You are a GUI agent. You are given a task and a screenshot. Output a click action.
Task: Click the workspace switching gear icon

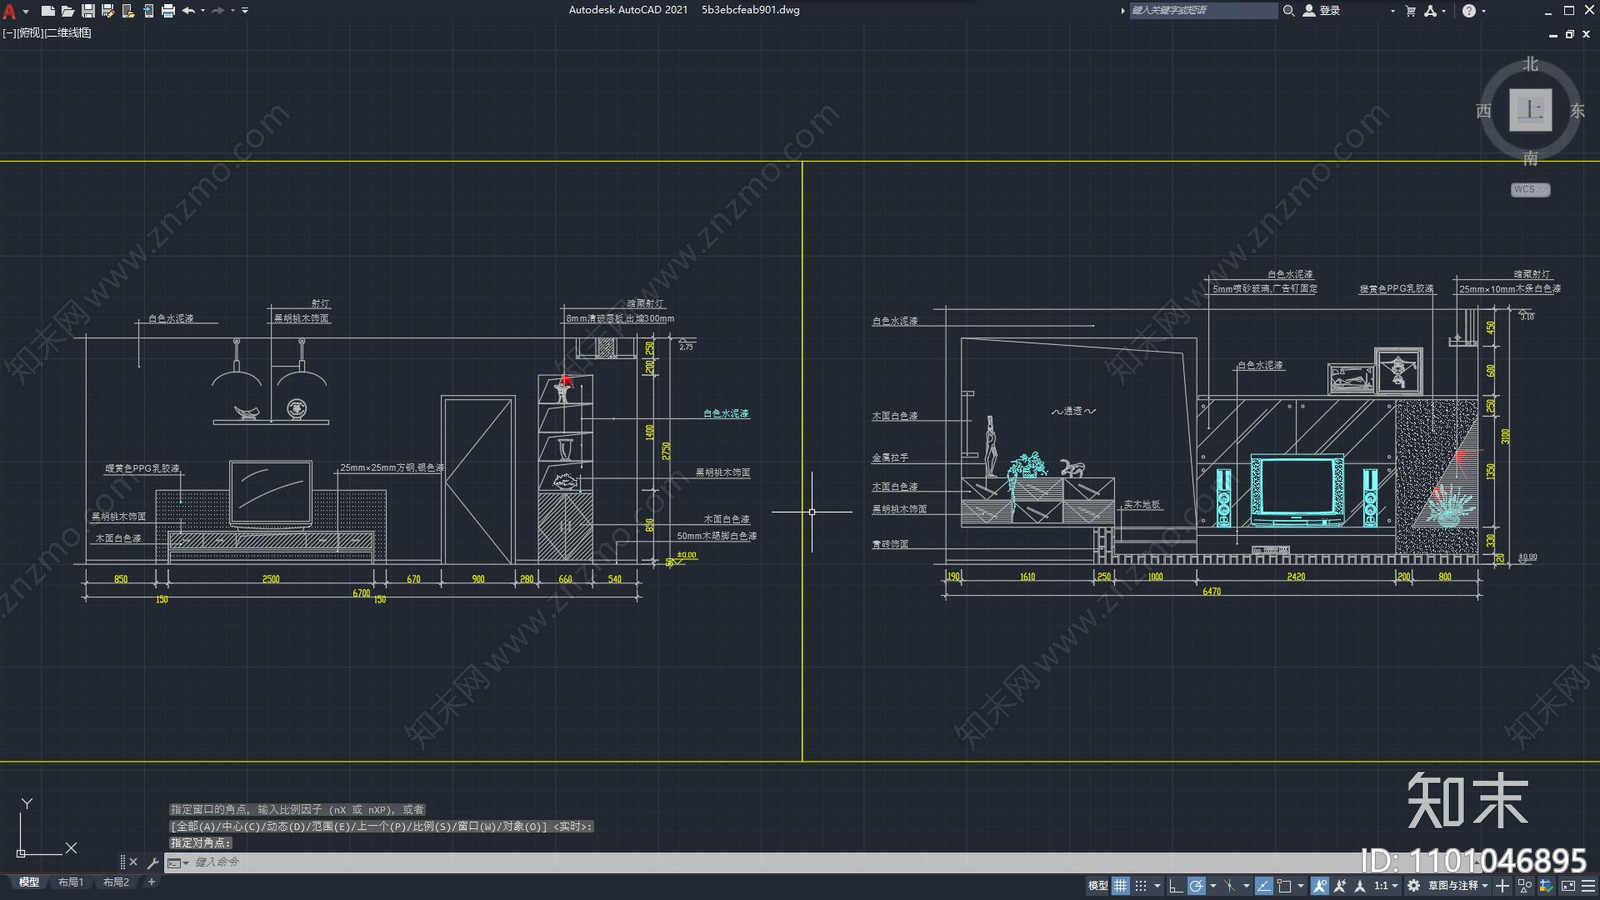1413,885
